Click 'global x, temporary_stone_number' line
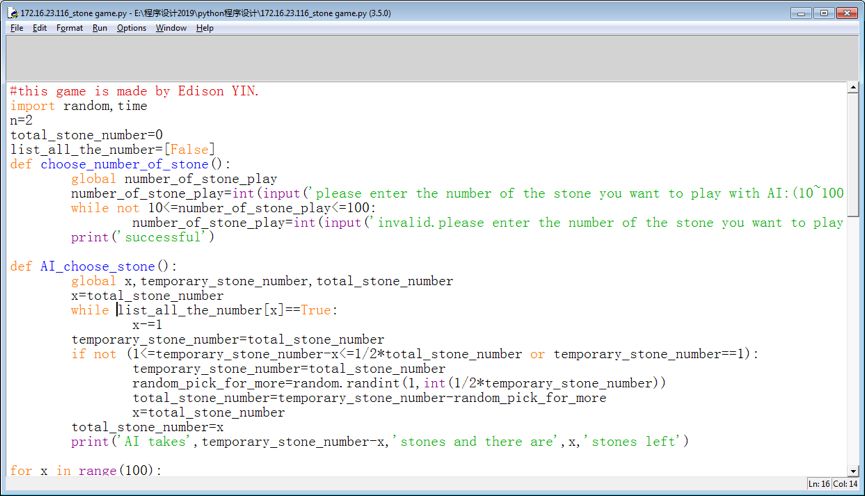Image resolution: width=865 pixels, height=496 pixels. [x=261, y=281]
